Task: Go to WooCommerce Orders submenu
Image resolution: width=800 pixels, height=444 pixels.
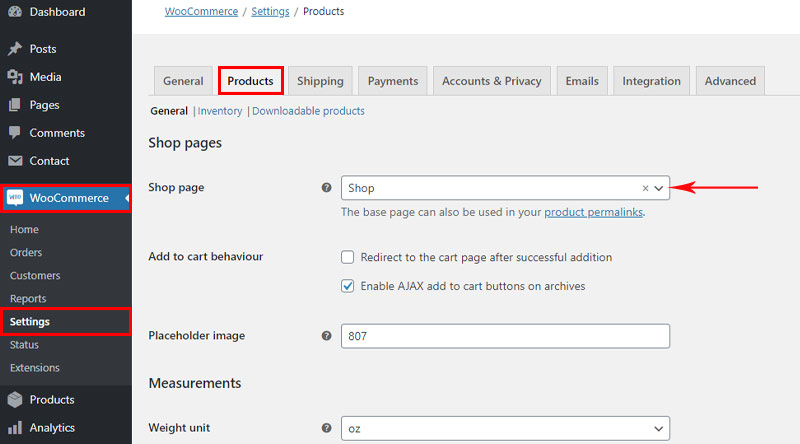Action: [x=26, y=252]
